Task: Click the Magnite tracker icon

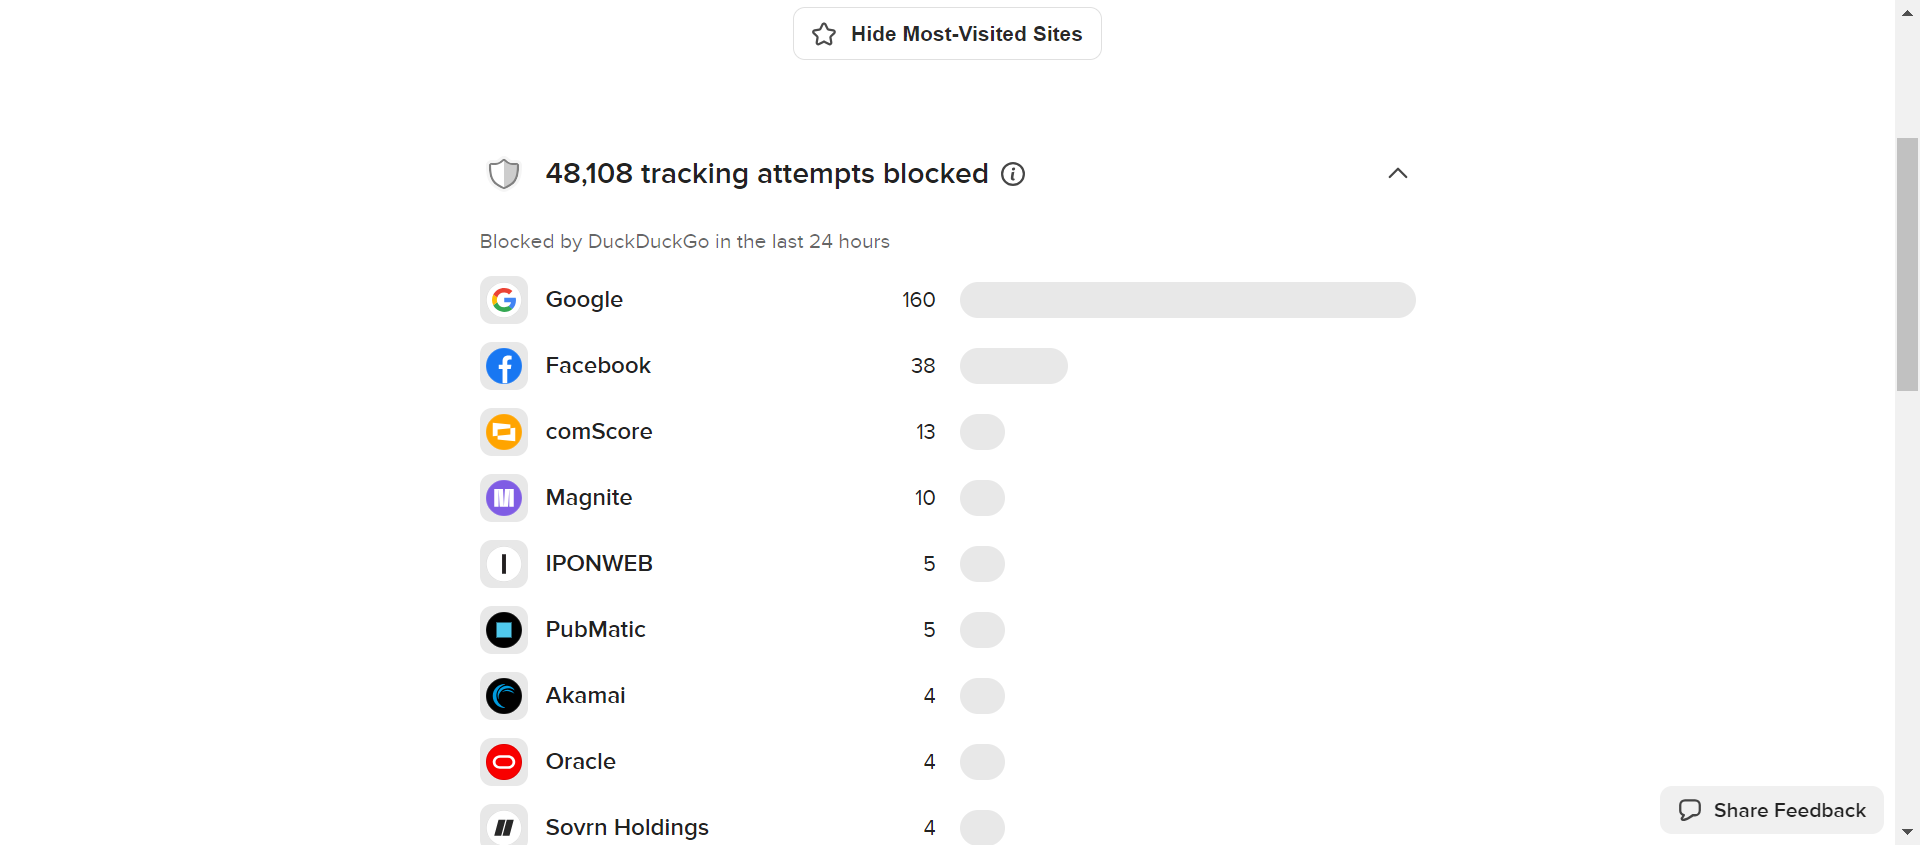Action: coord(504,498)
